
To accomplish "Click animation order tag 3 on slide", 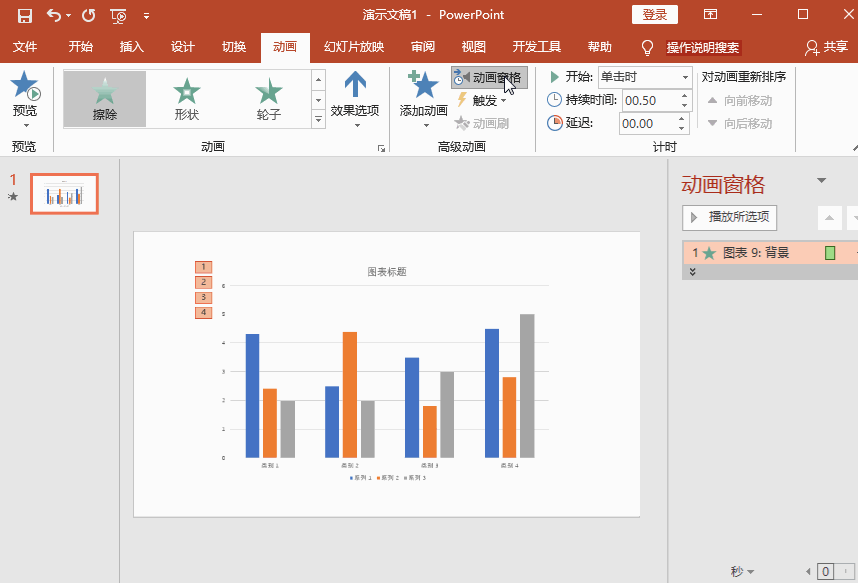I will pyautogui.click(x=204, y=297).
